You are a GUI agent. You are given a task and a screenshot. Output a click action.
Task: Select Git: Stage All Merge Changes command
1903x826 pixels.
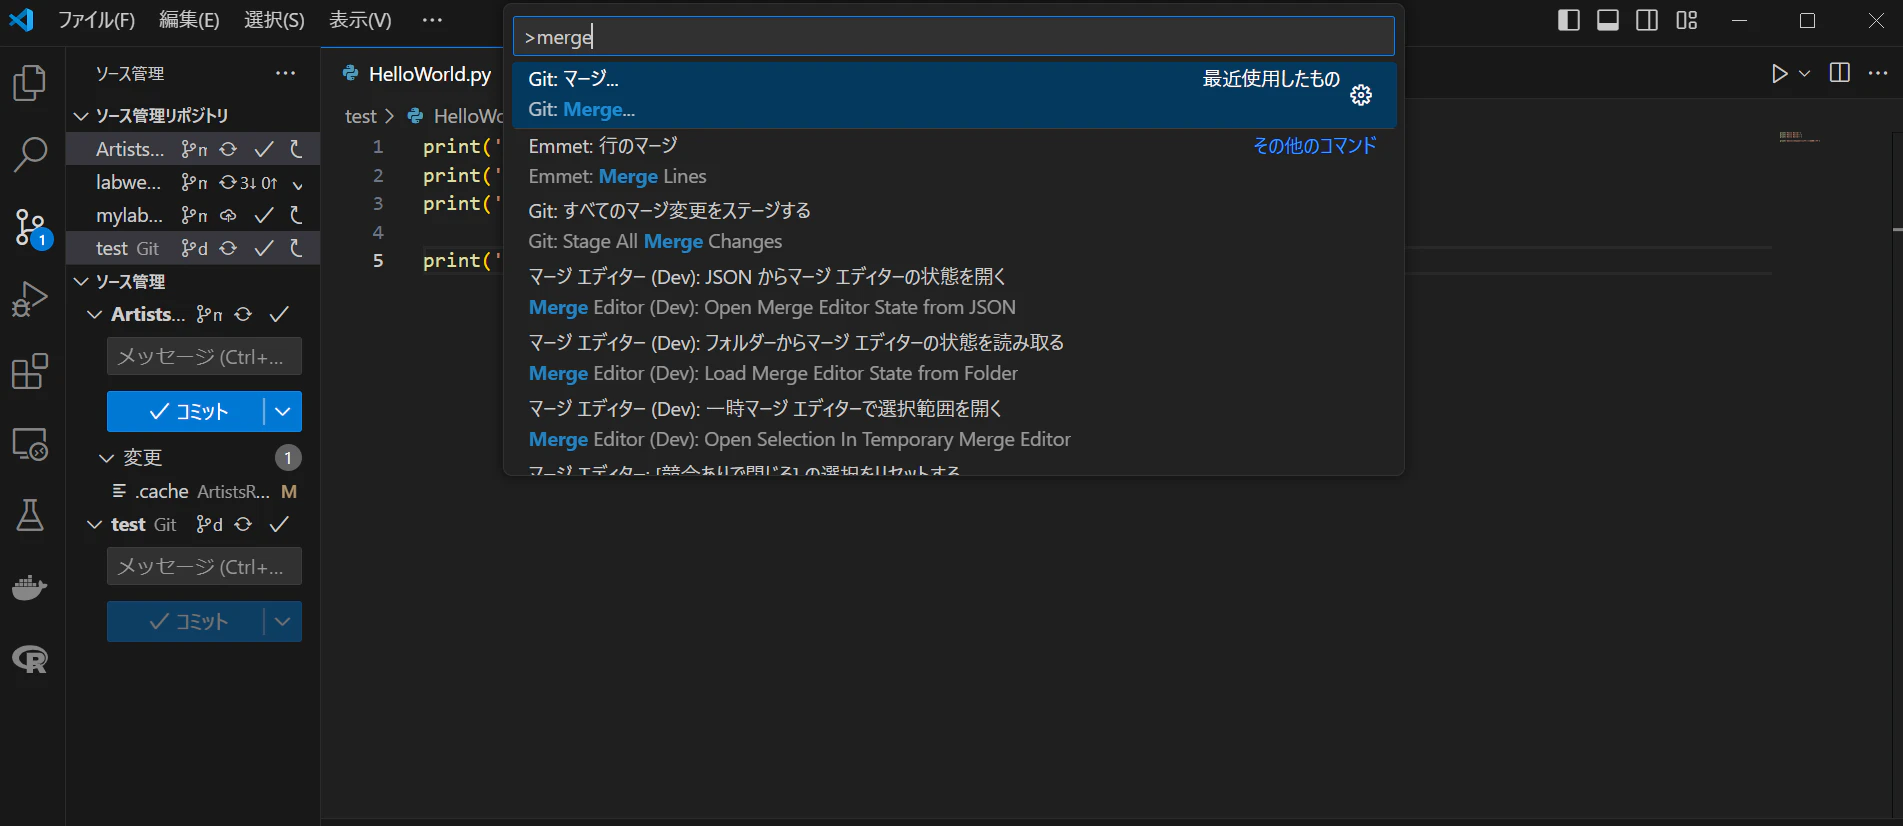click(954, 226)
